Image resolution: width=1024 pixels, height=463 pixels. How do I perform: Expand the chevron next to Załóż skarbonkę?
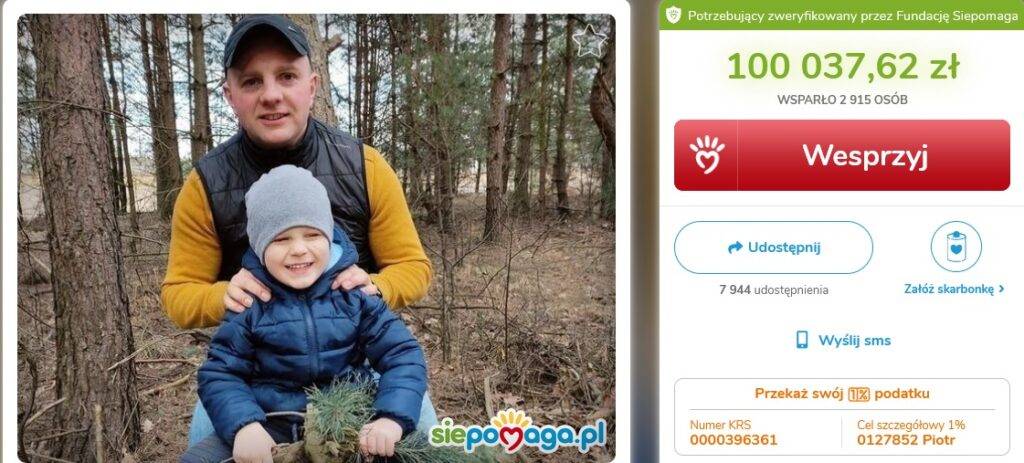(x=1001, y=289)
